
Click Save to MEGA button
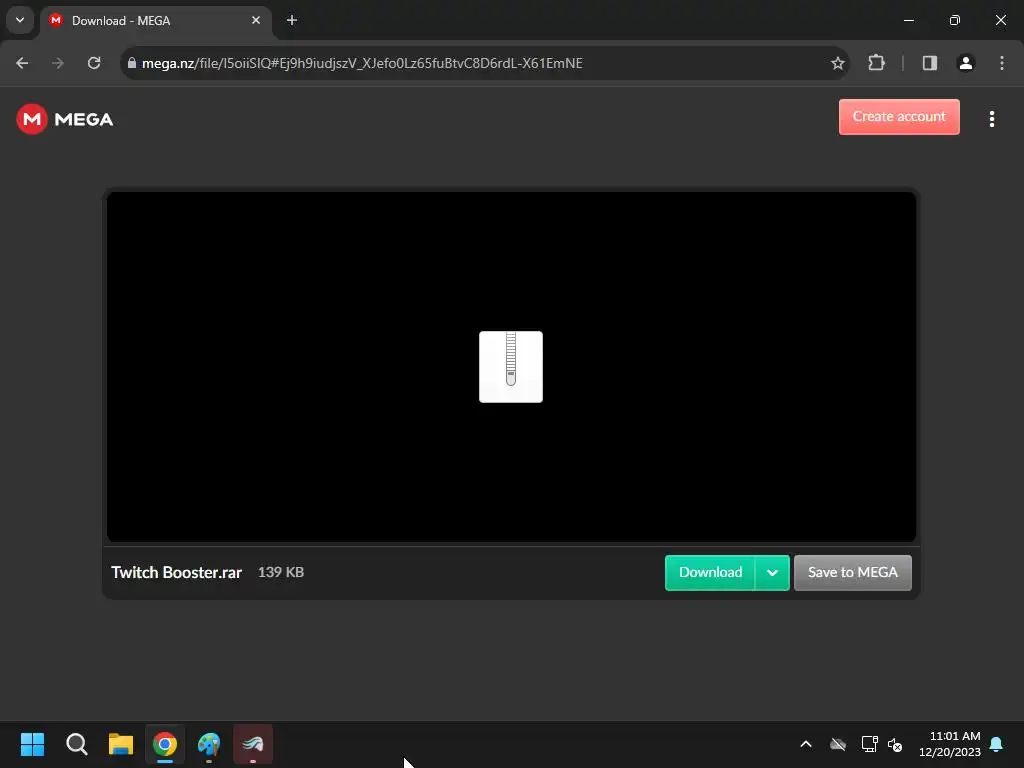pyautogui.click(x=852, y=573)
